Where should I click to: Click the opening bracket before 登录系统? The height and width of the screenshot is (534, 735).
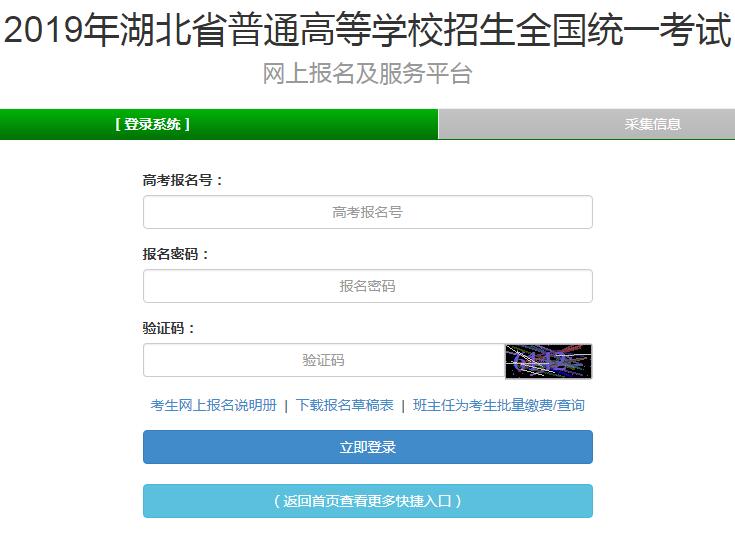(118, 124)
